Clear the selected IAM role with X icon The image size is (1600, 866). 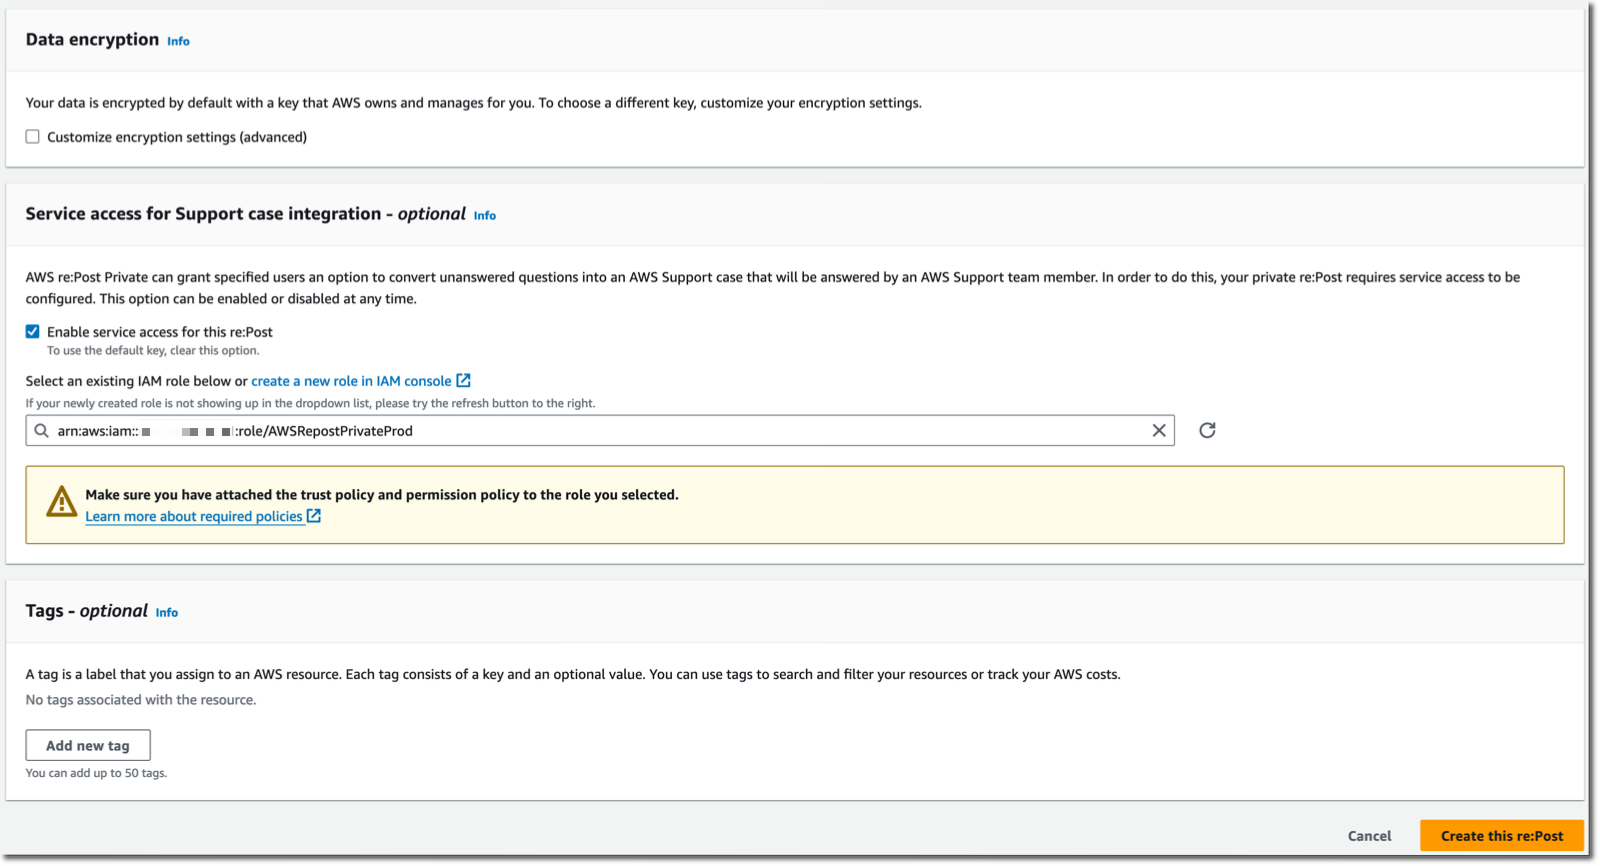1159,431
